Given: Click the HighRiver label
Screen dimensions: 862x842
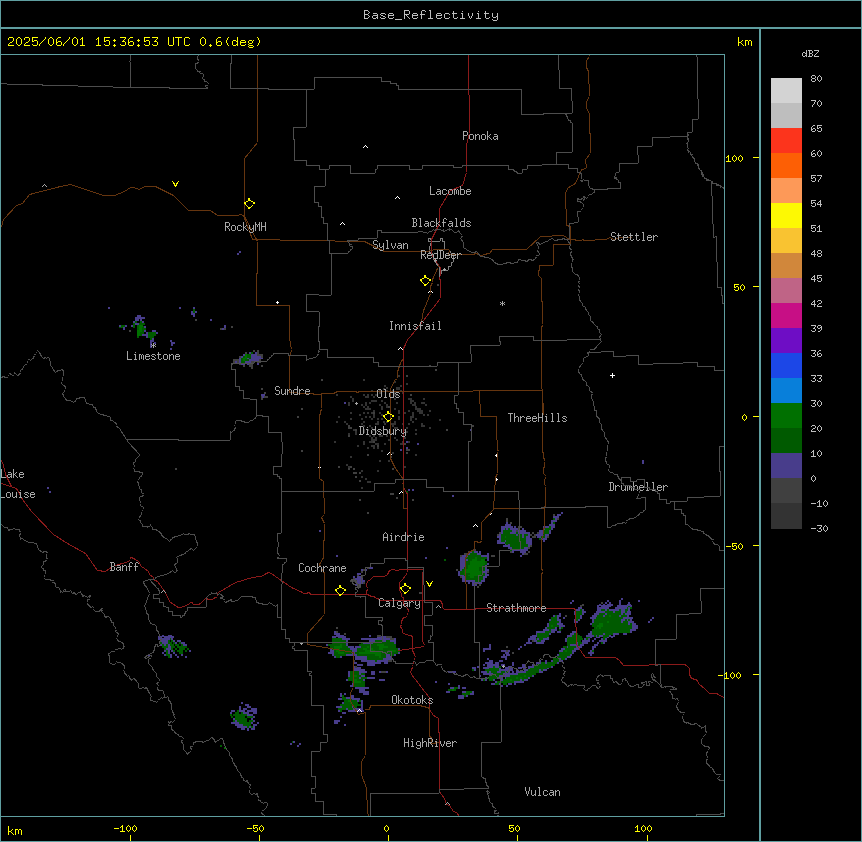Looking at the screenshot, I should pos(430,743).
